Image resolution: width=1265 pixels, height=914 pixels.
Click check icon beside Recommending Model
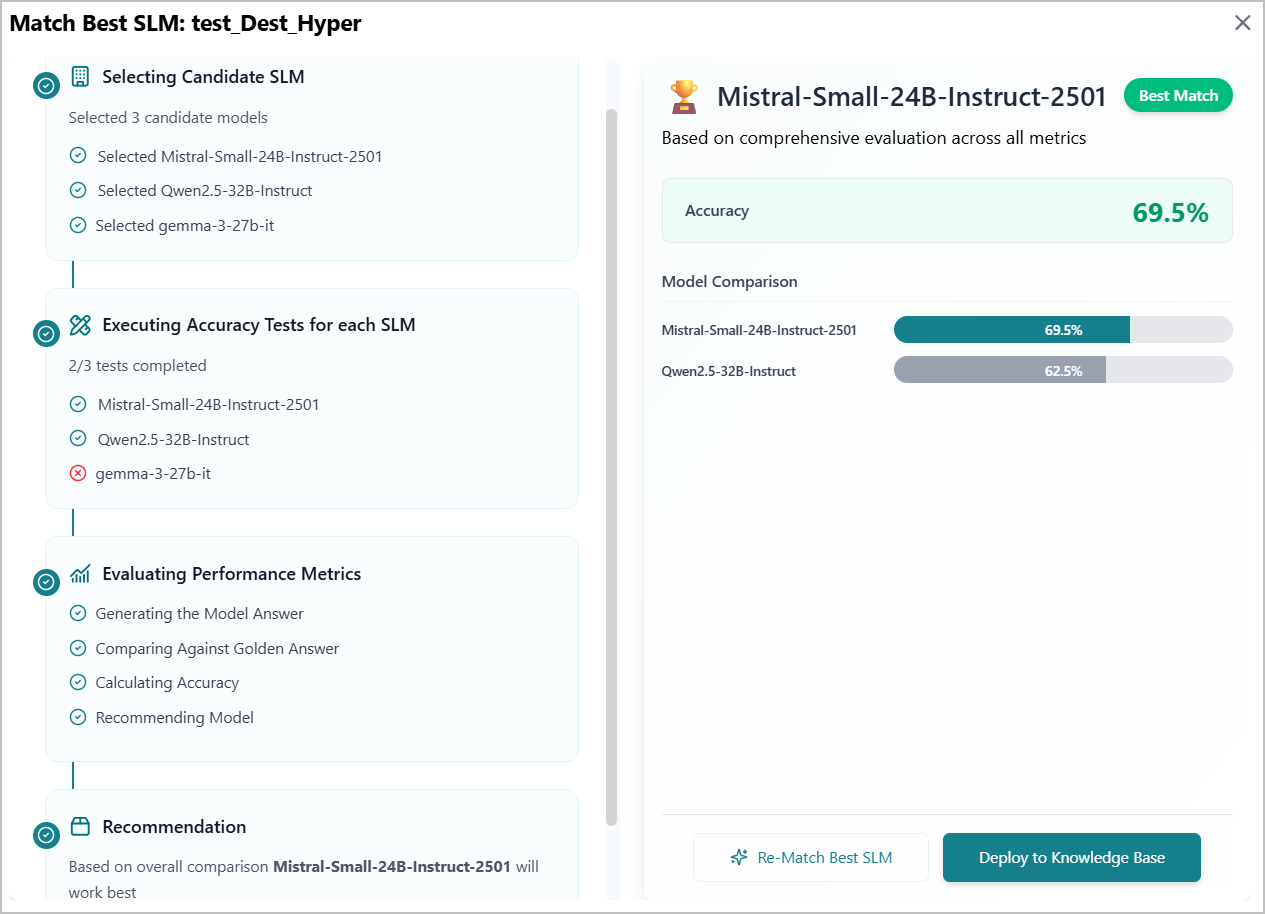point(78,717)
